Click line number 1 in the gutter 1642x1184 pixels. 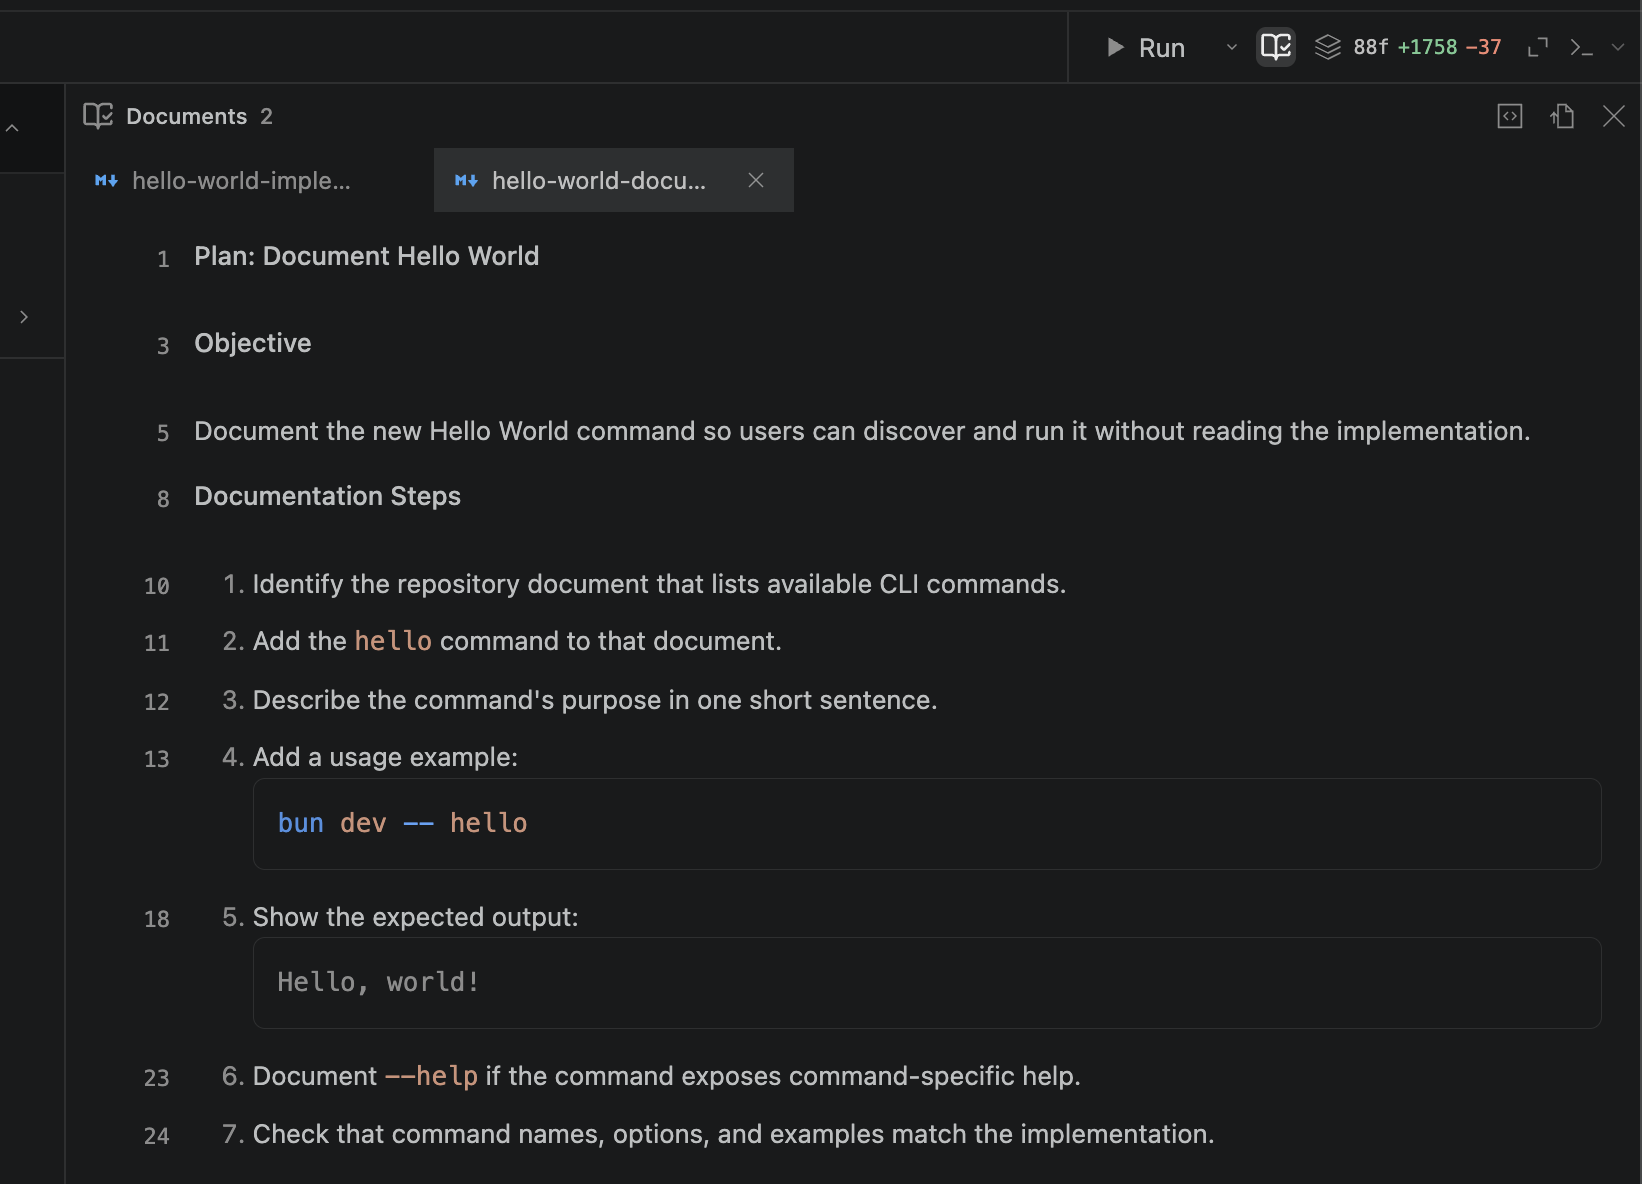(163, 259)
